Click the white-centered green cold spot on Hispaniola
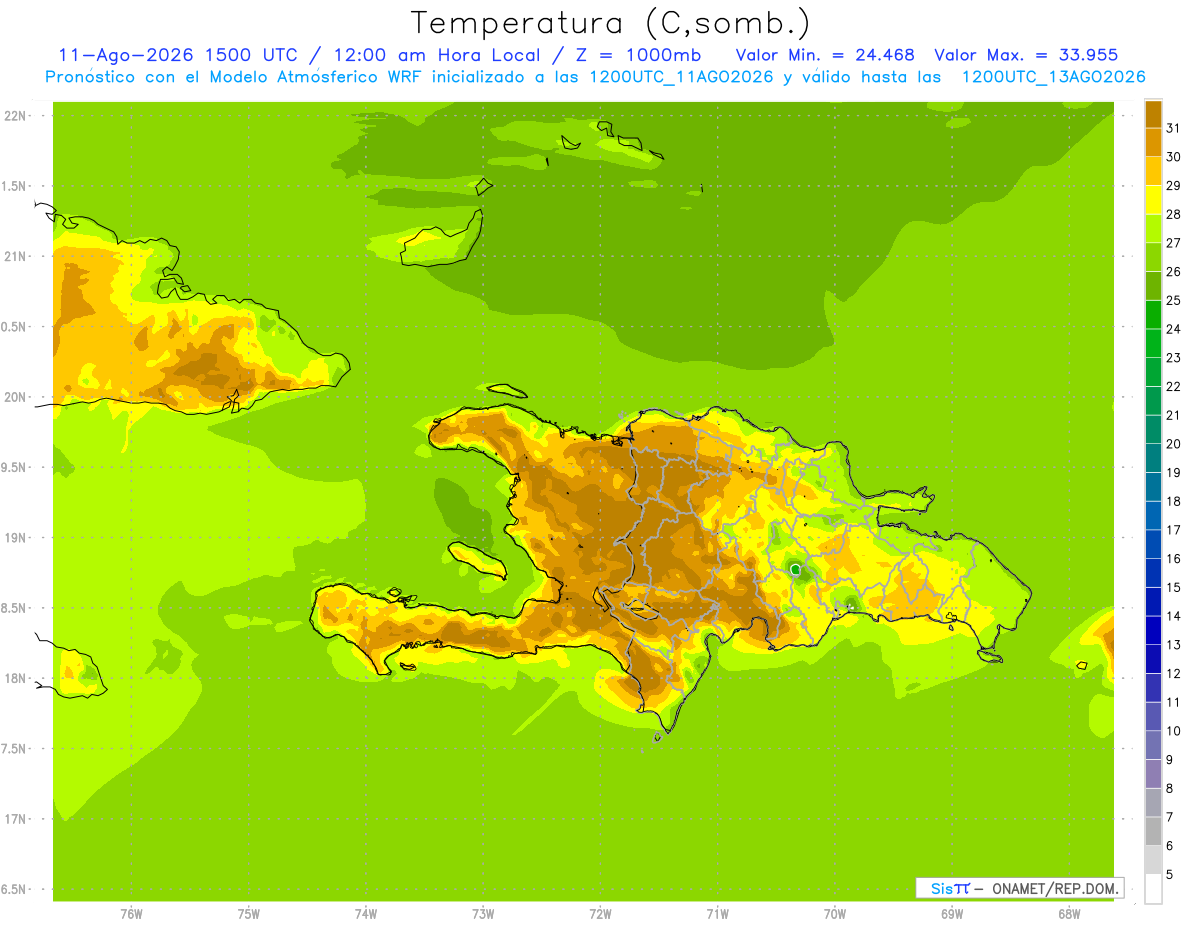This screenshot has width=1200, height=927. pos(795,569)
